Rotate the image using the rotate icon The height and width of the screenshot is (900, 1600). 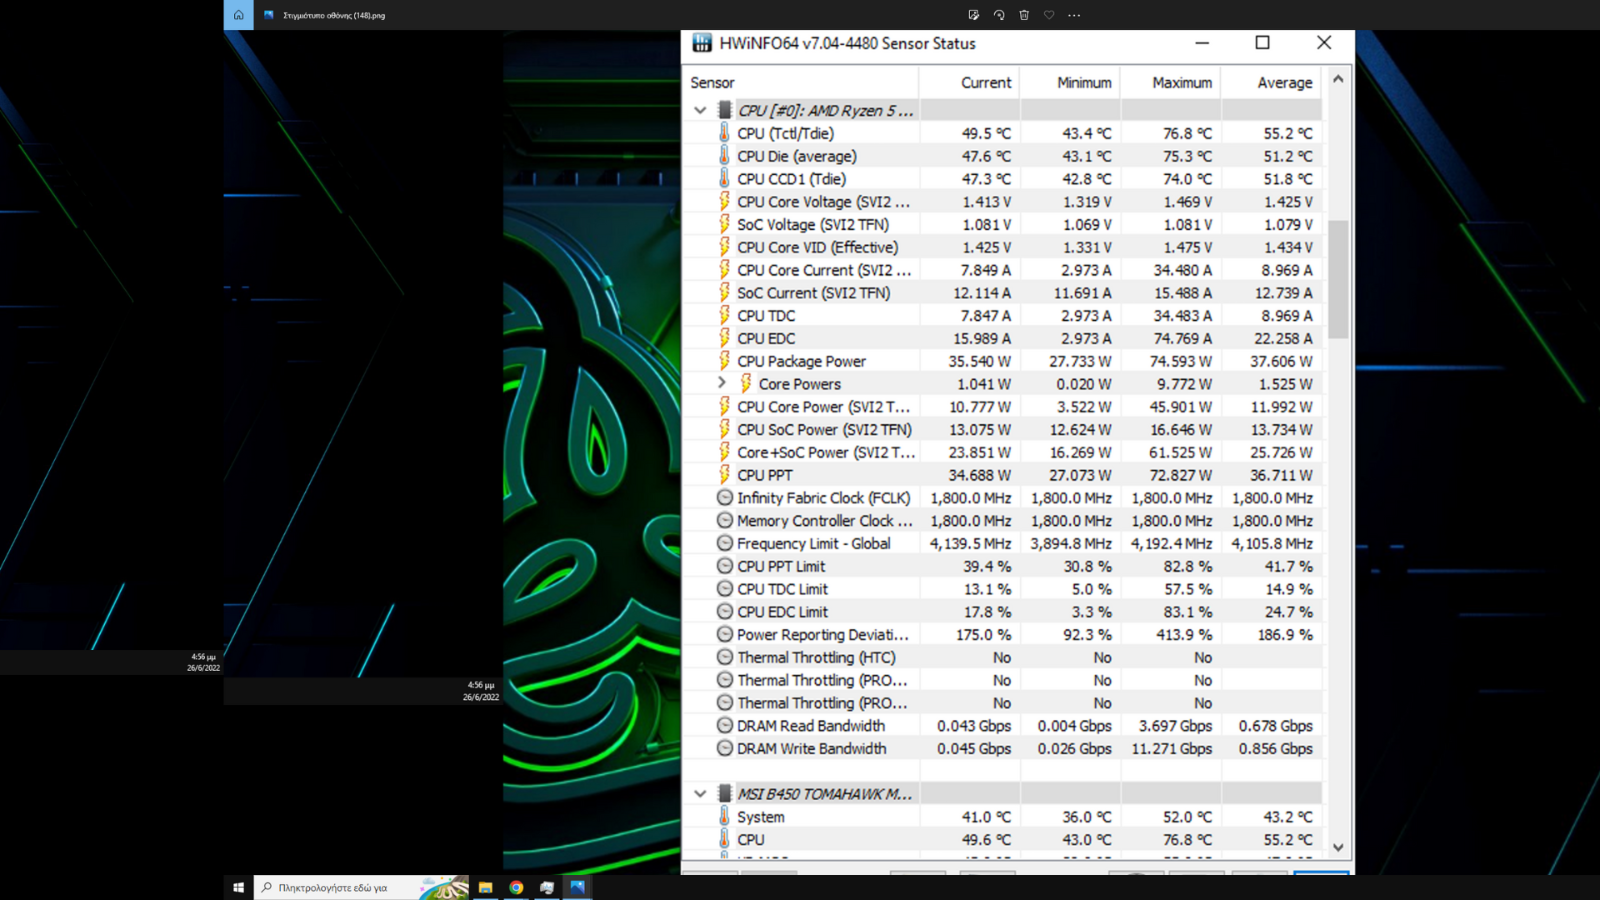tap(999, 15)
